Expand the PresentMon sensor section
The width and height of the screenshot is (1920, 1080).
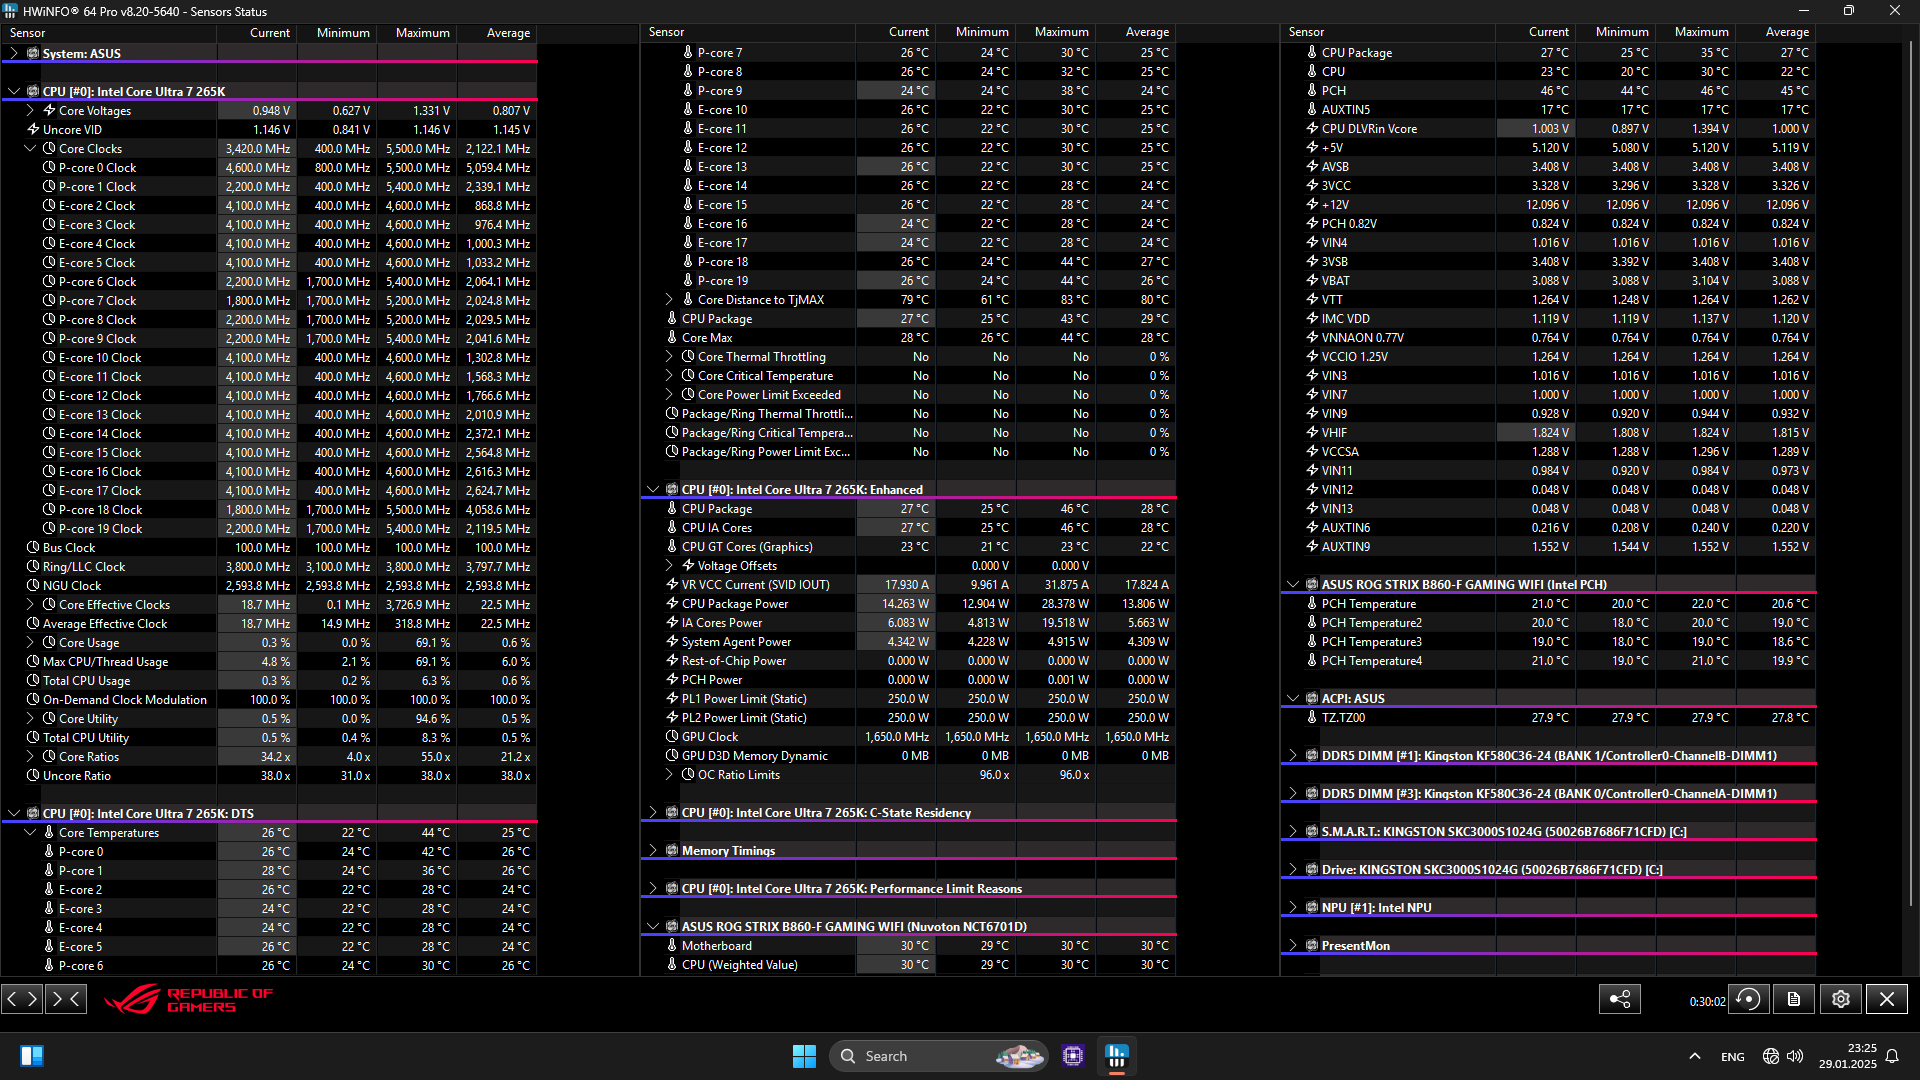click(1293, 946)
